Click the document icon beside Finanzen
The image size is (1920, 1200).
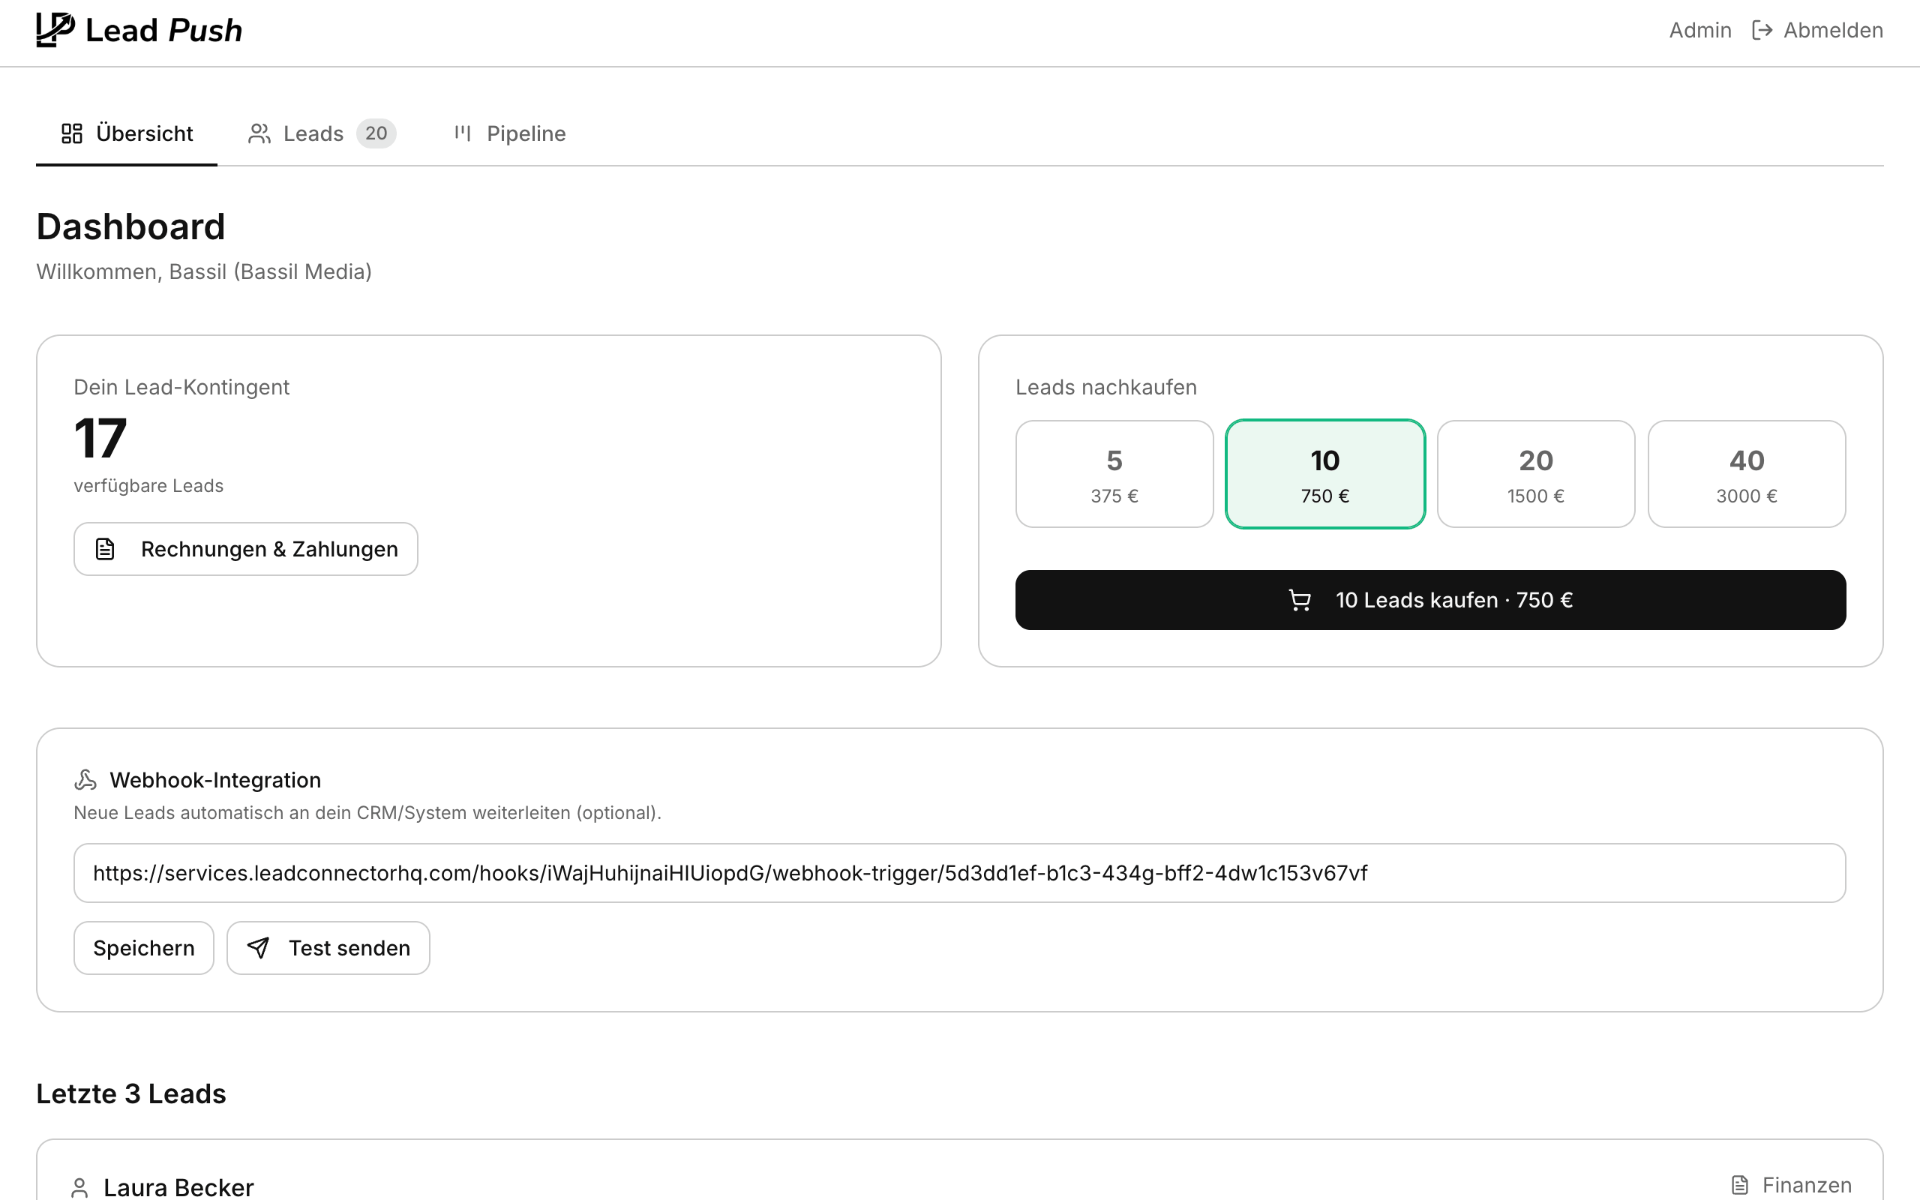[x=1740, y=1185]
